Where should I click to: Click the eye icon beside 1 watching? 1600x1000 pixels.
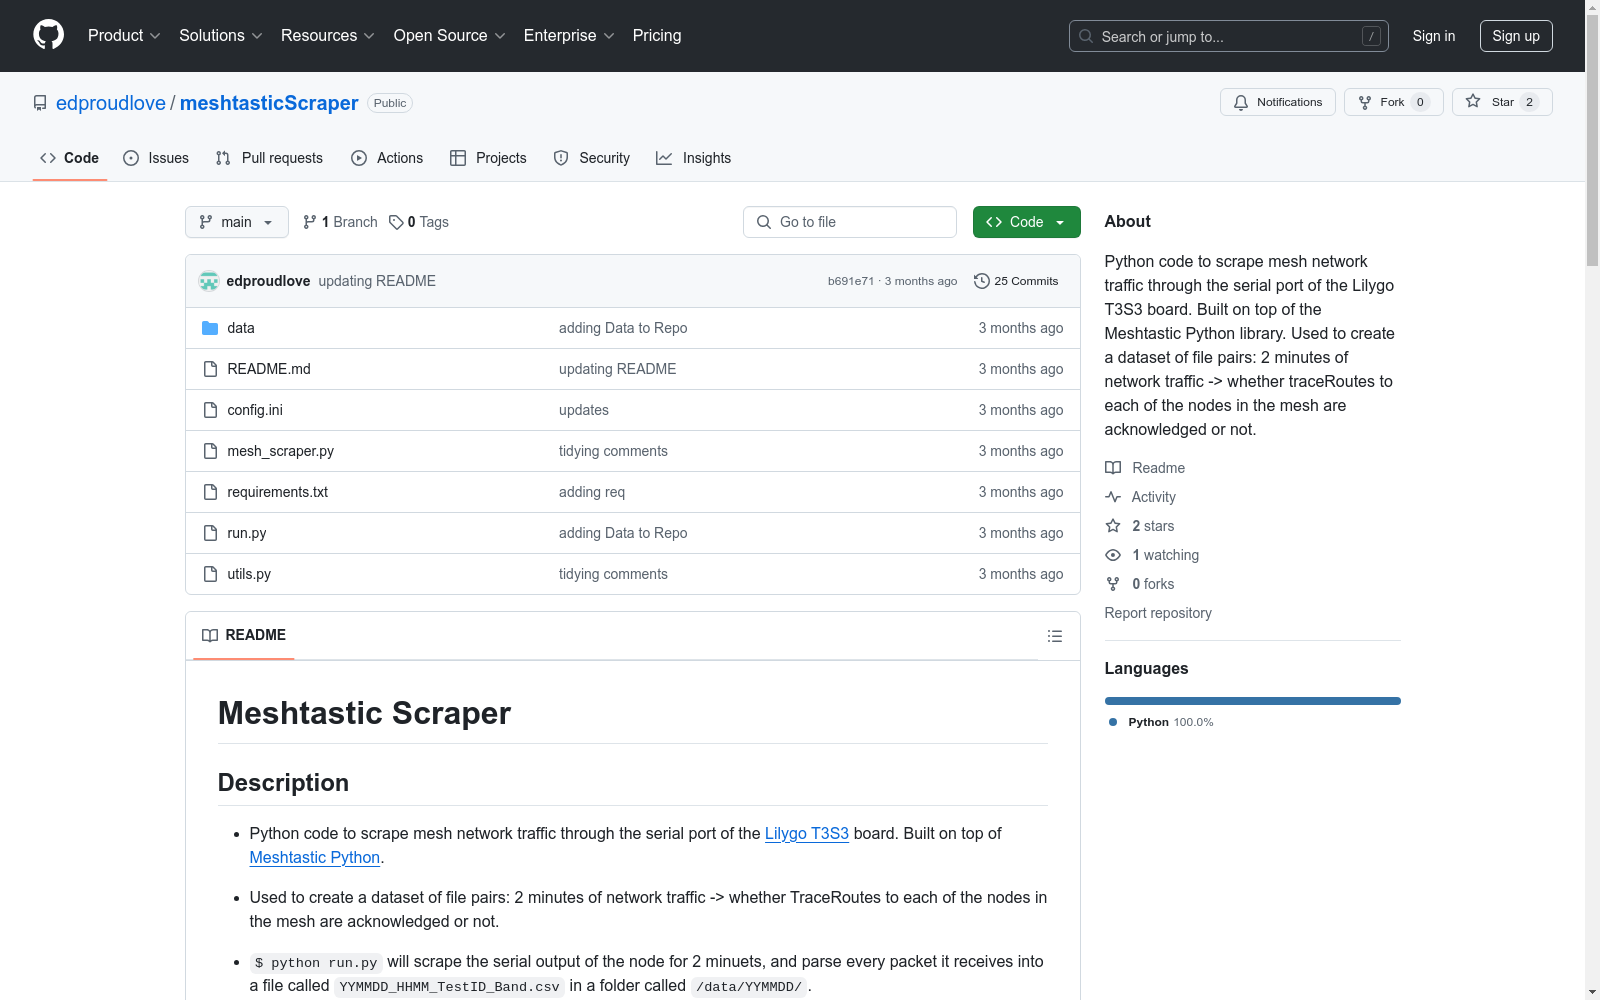pos(1113,555)
